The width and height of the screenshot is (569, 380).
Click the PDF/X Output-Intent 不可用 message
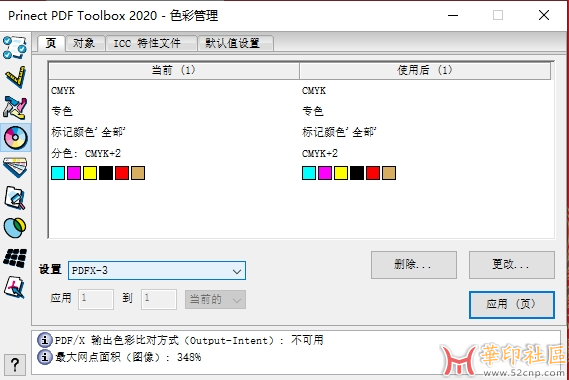pos(189,340)
